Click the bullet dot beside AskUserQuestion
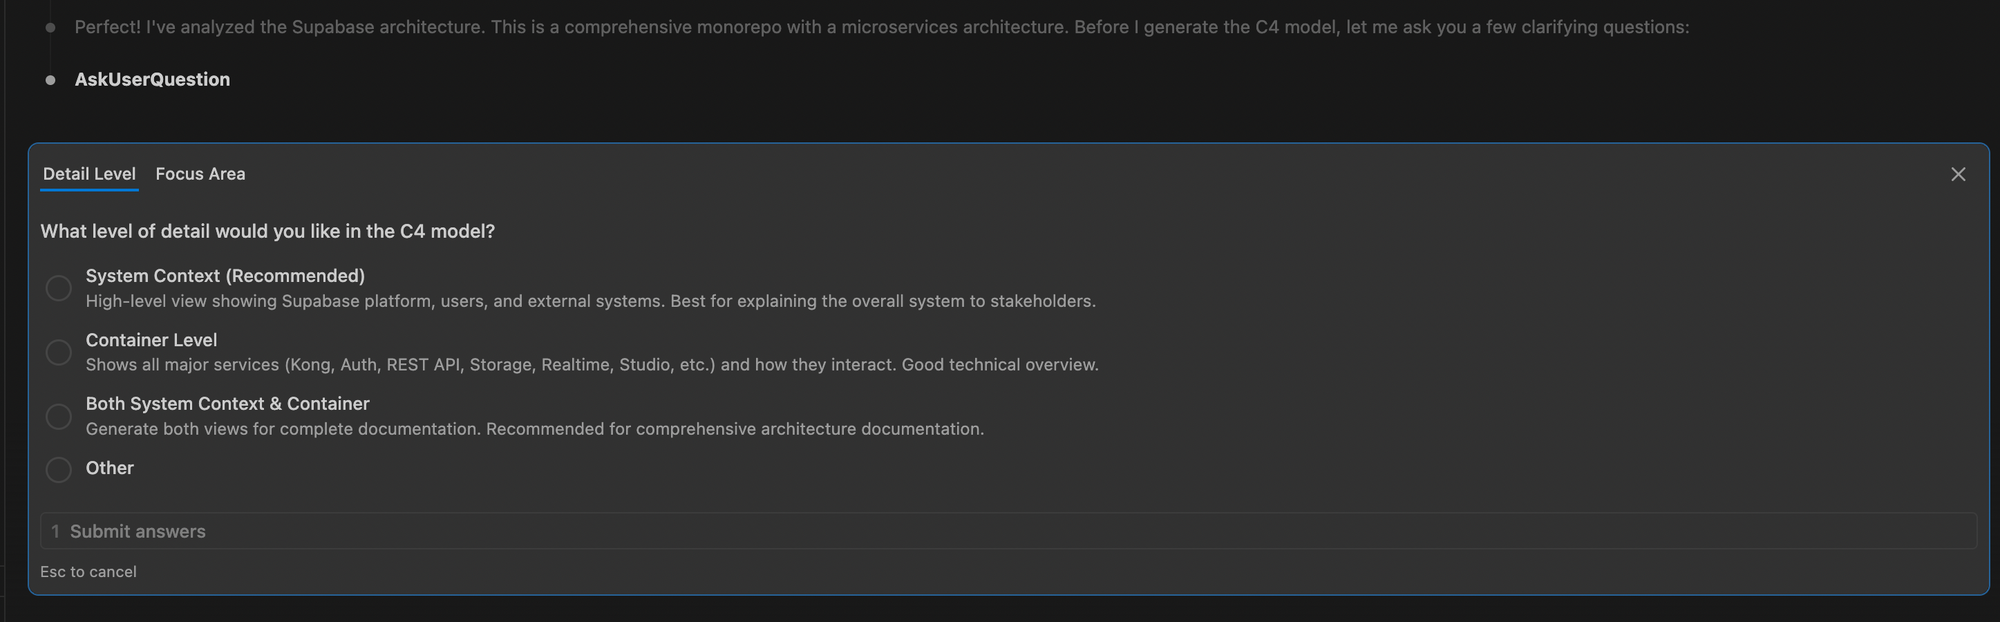This screenshot has height=622, width=2000. point(50,80)
